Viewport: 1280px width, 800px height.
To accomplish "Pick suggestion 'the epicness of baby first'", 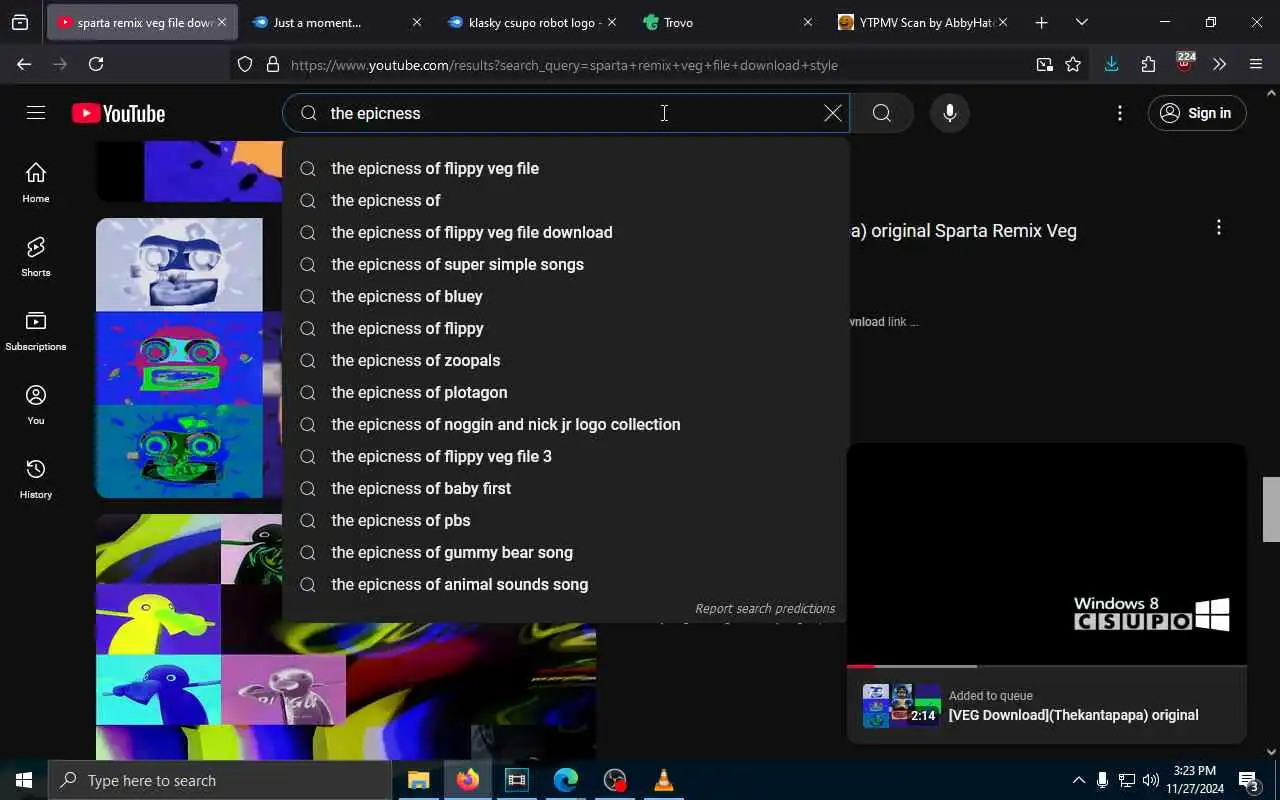I will [x=565, y=488].
